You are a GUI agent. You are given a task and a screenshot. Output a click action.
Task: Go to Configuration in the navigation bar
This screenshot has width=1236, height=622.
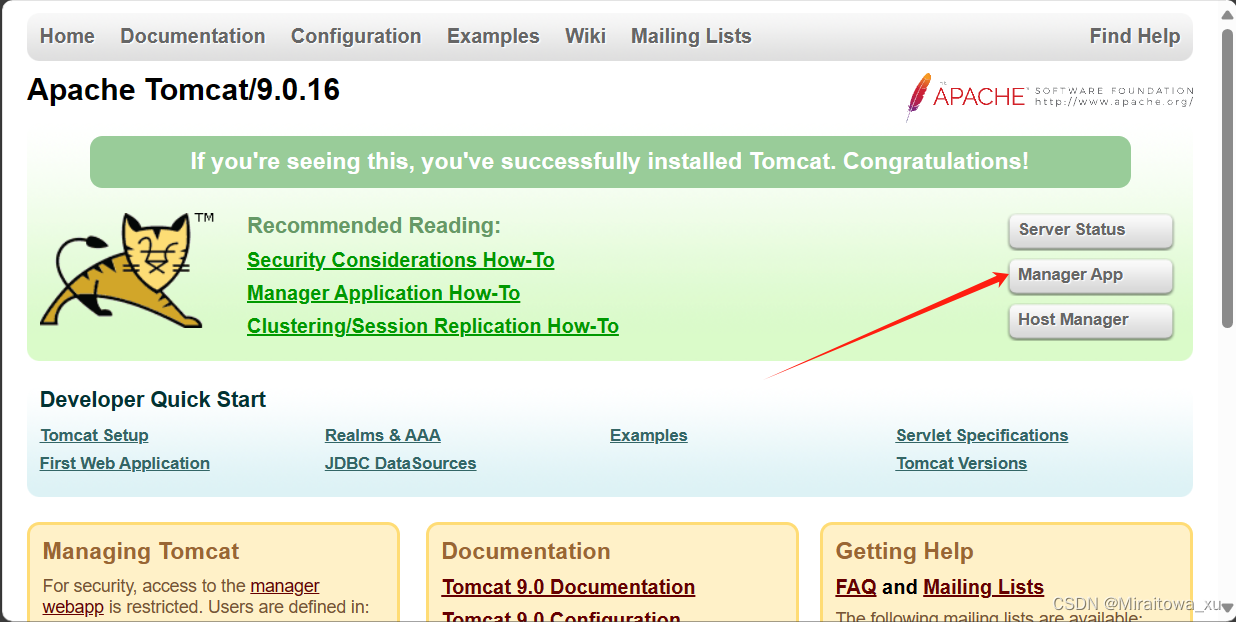pyautogui.click(x=356, y=36)
